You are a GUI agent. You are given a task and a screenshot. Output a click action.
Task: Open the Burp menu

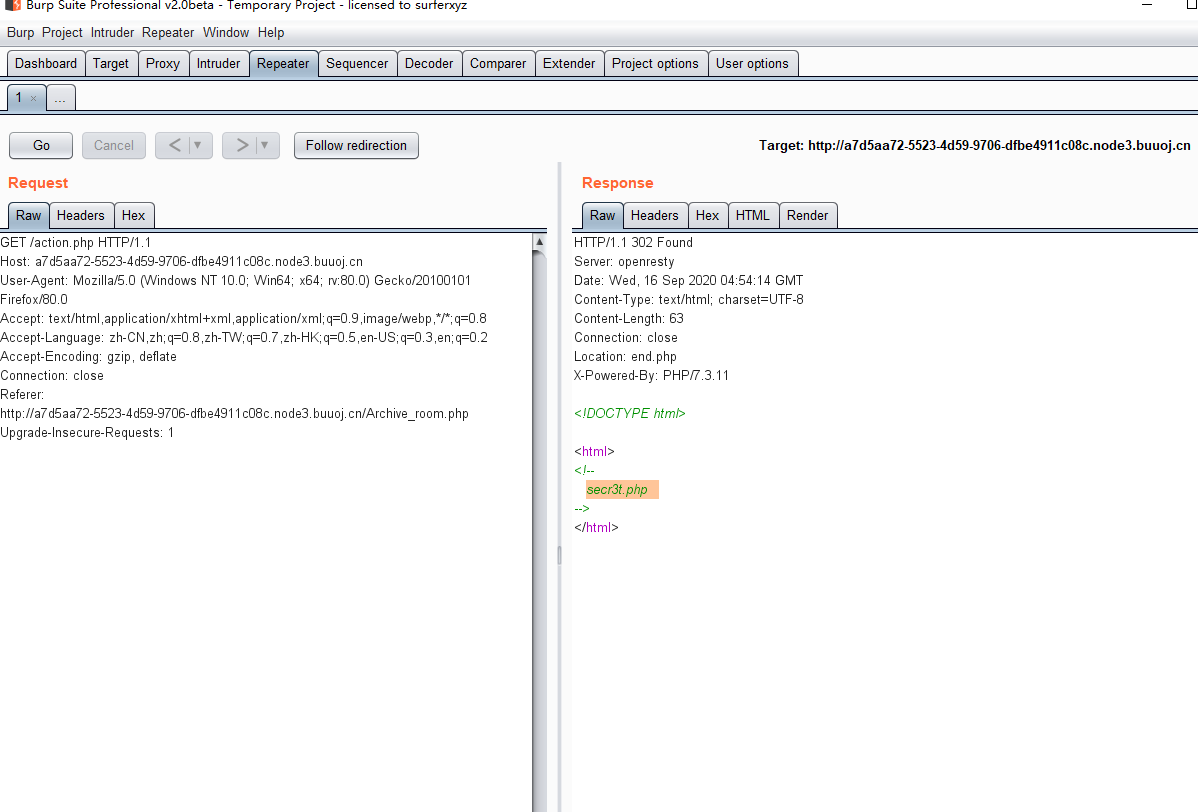tap(21, 33)
